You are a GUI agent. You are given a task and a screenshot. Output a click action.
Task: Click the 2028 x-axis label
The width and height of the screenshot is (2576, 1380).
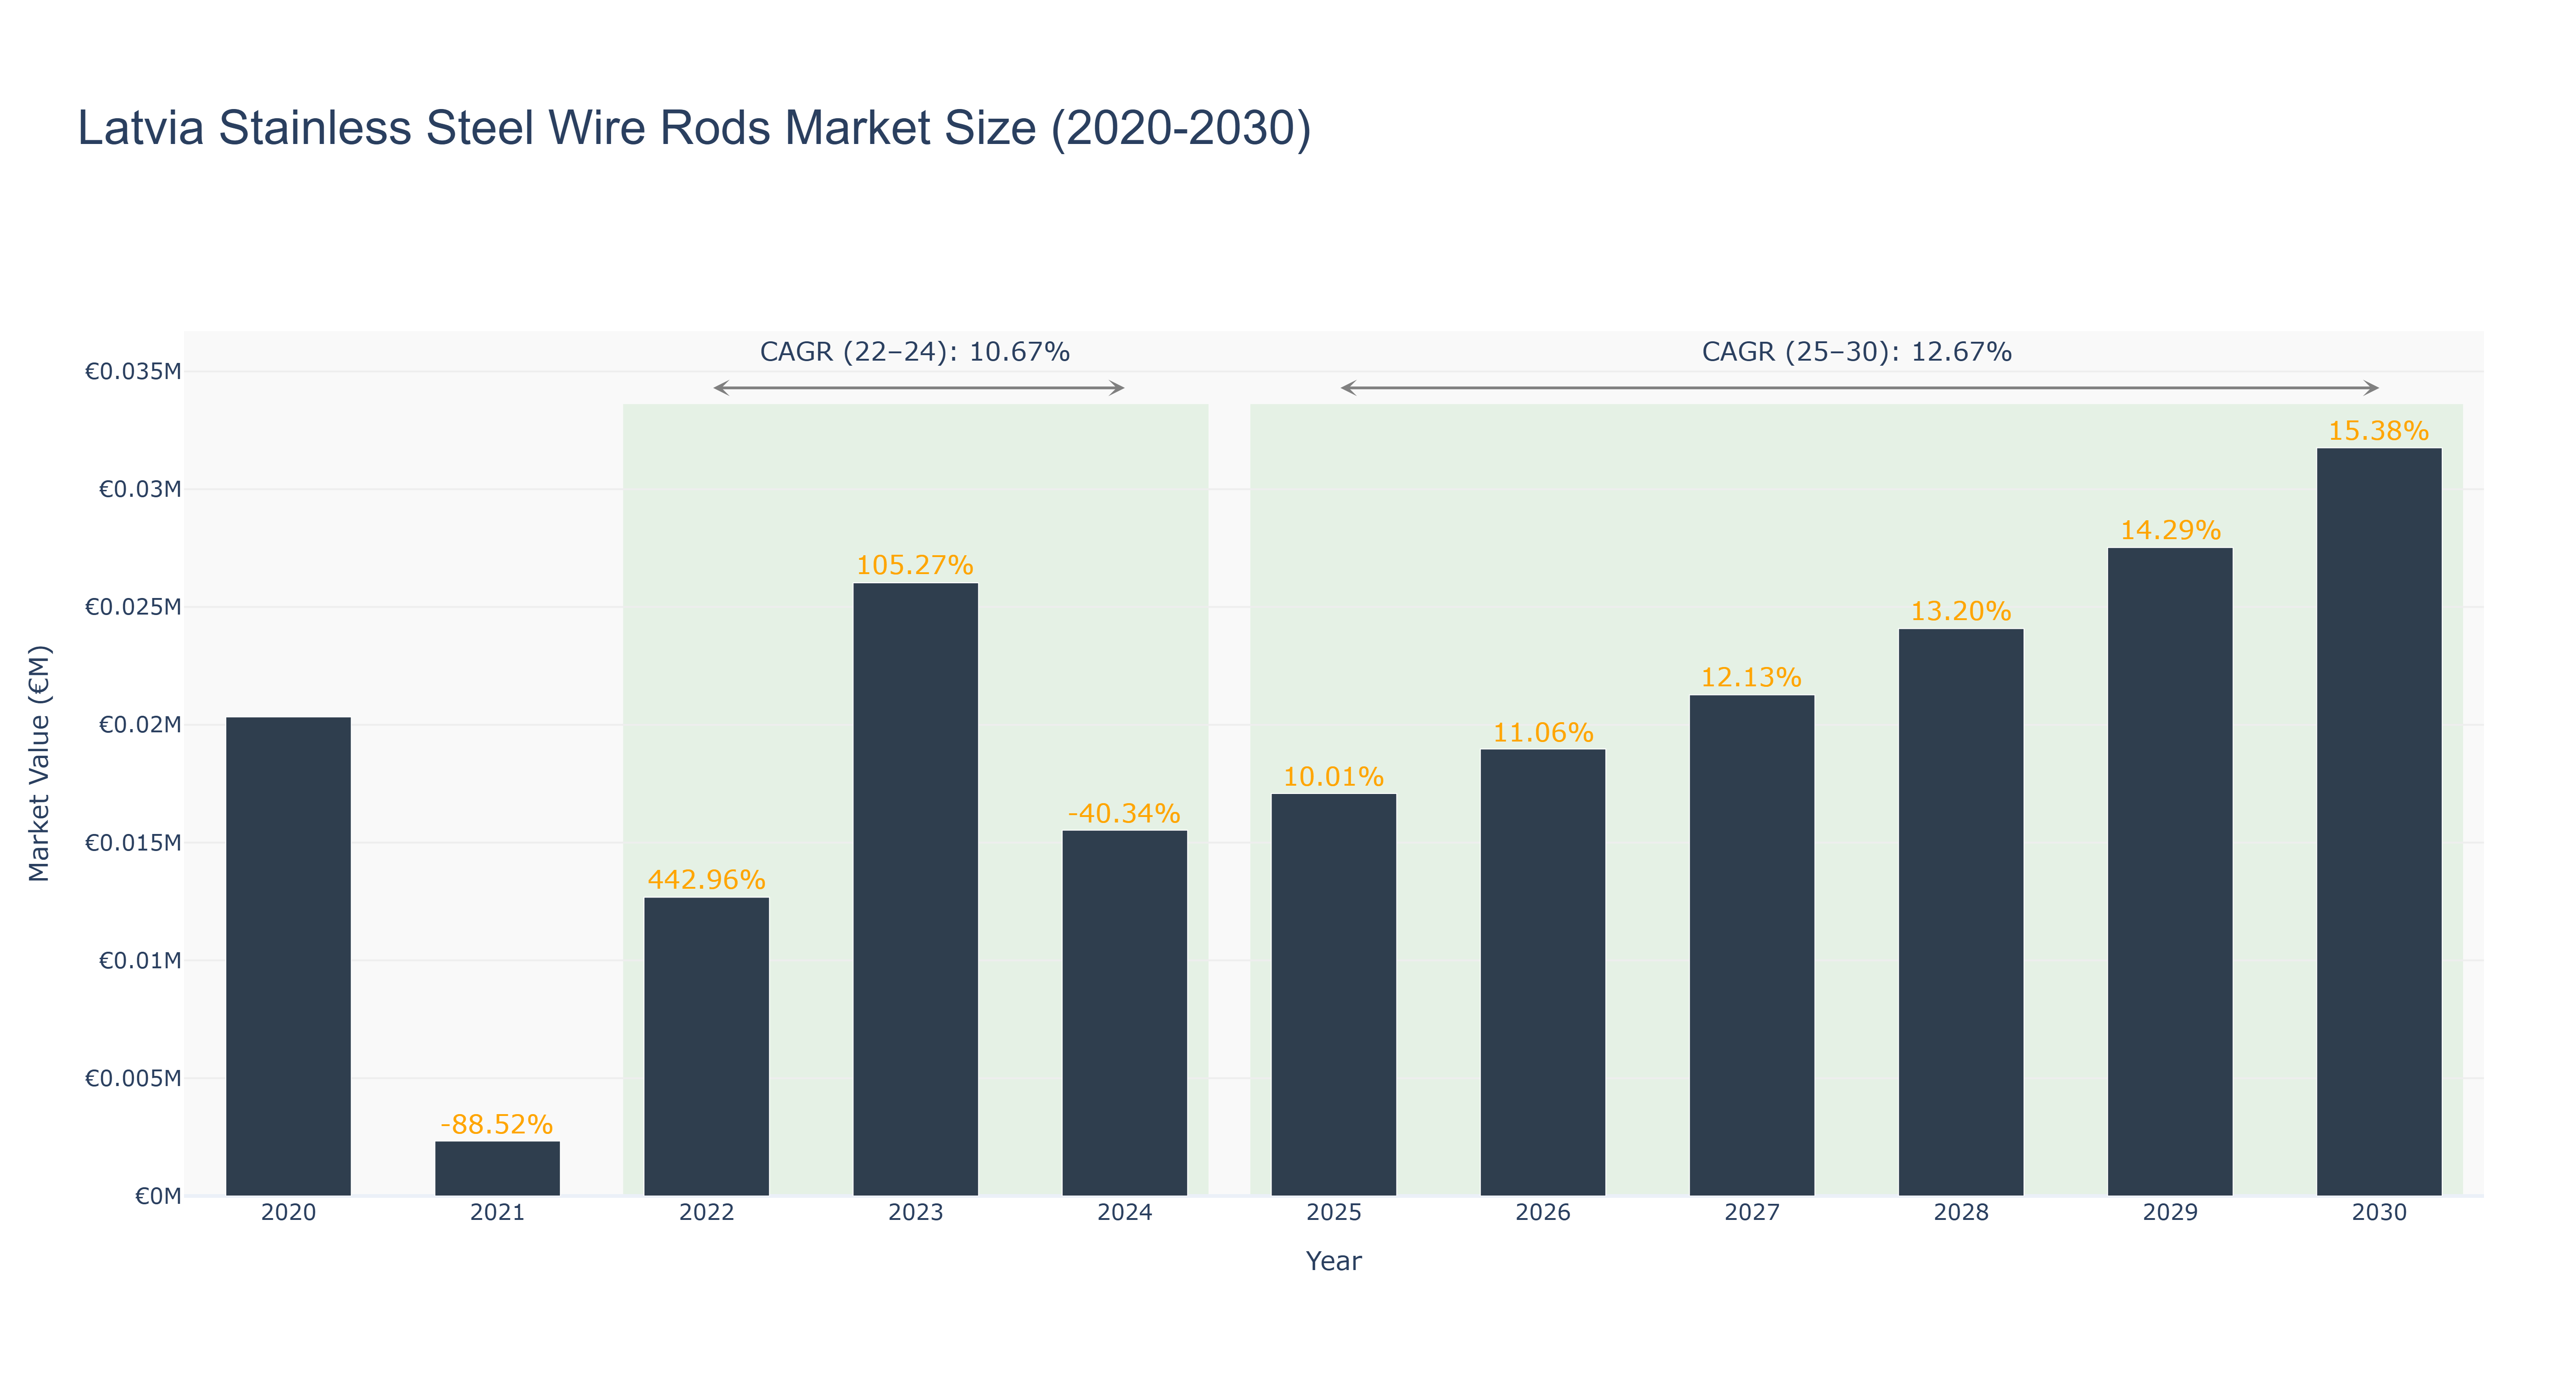pos(1960,1213)
